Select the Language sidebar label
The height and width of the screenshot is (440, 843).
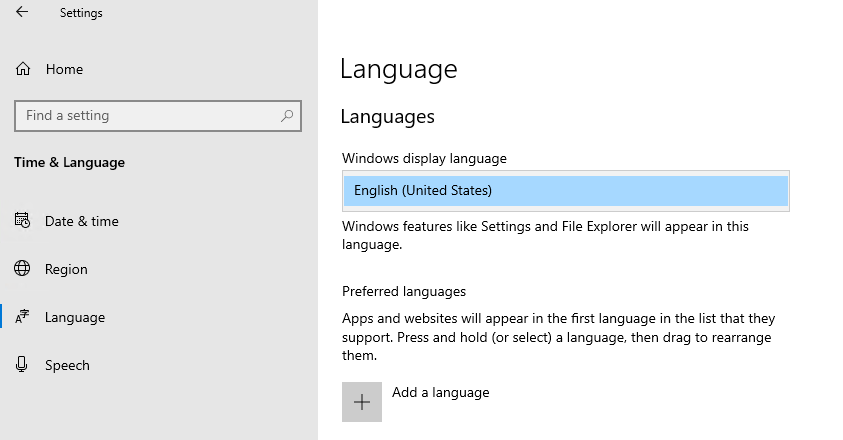tap(75, 317)
